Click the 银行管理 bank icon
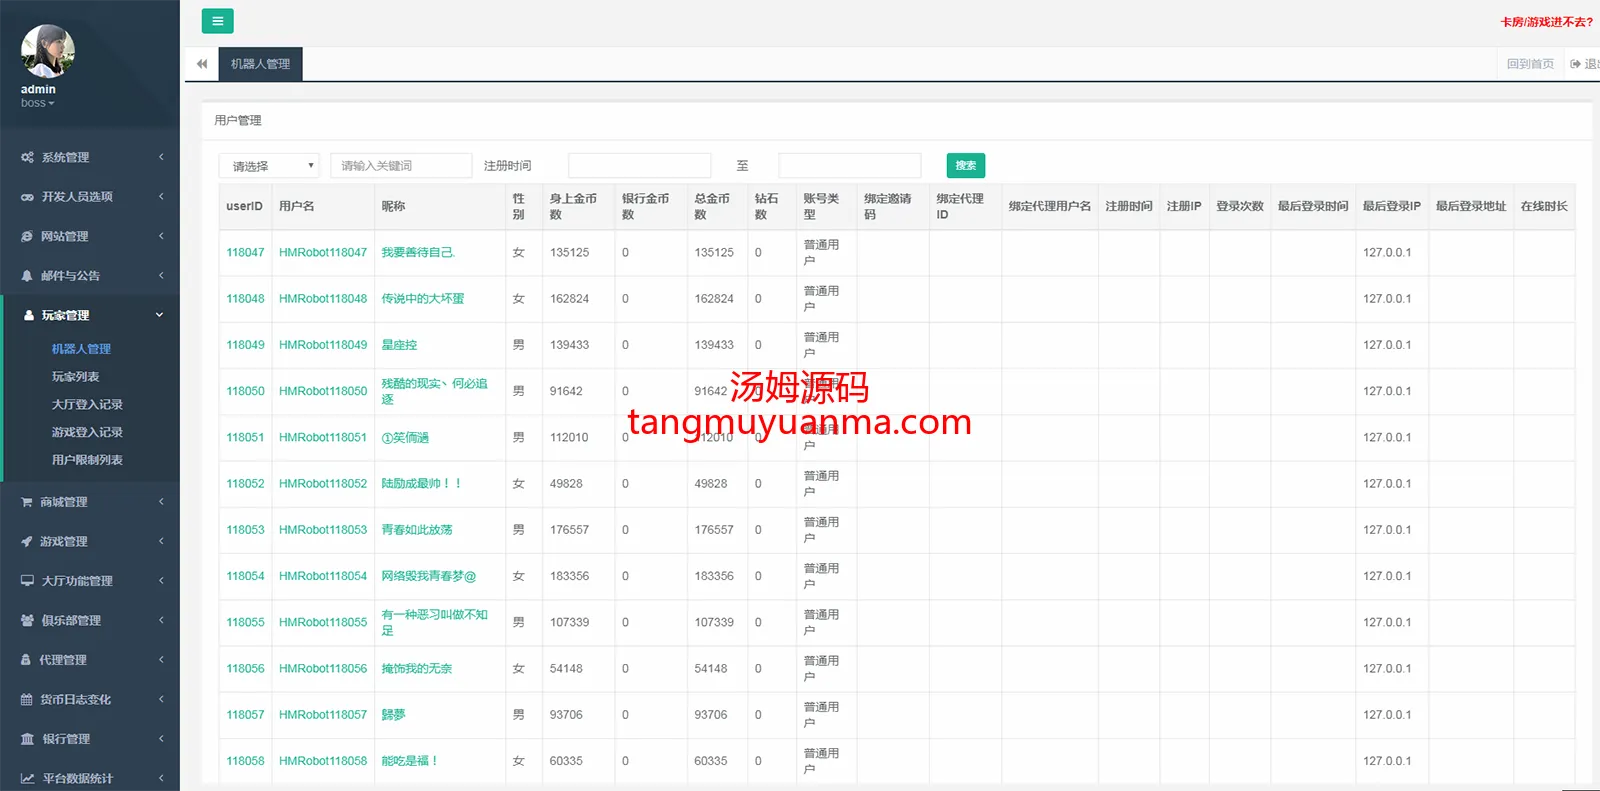1600x791 pixels. pos(27,739)
